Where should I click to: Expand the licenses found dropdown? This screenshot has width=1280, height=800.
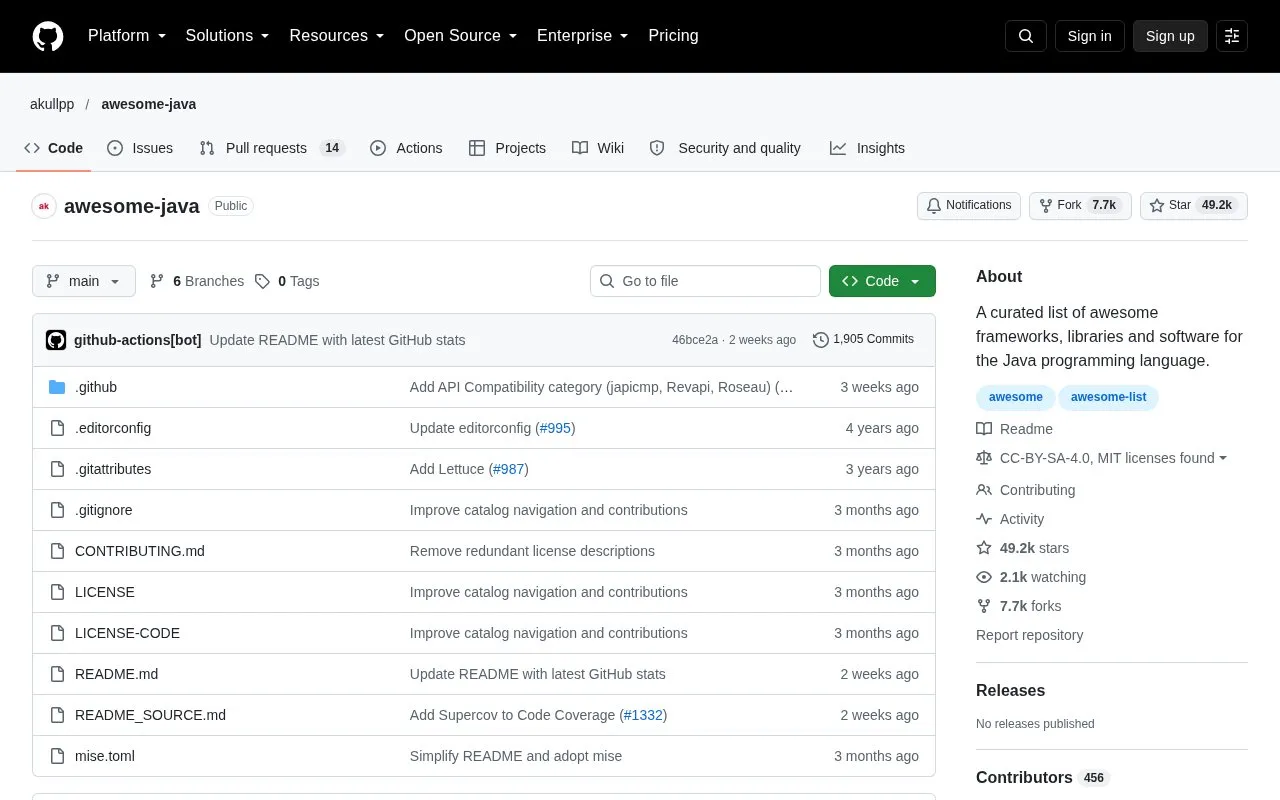pyautogui.click(x=1102, y=458)
